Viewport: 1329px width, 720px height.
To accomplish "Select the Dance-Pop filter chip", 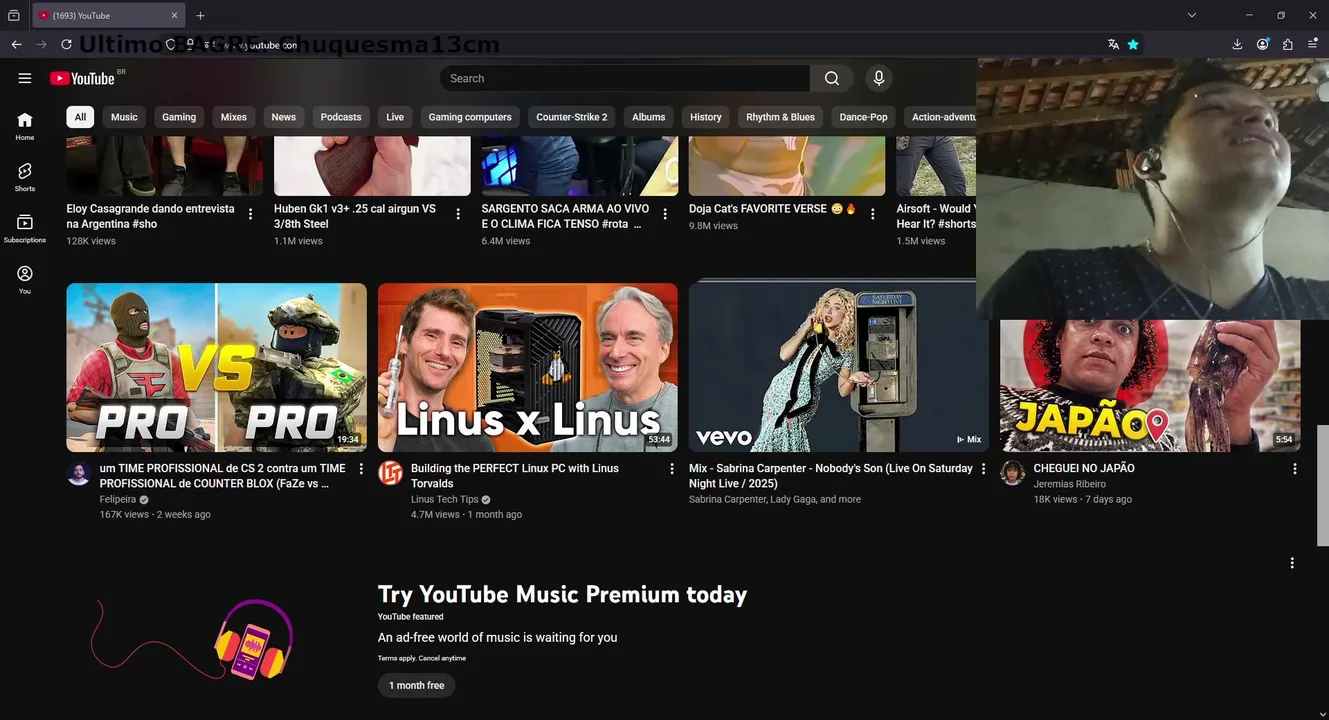I will coord(863,117).
